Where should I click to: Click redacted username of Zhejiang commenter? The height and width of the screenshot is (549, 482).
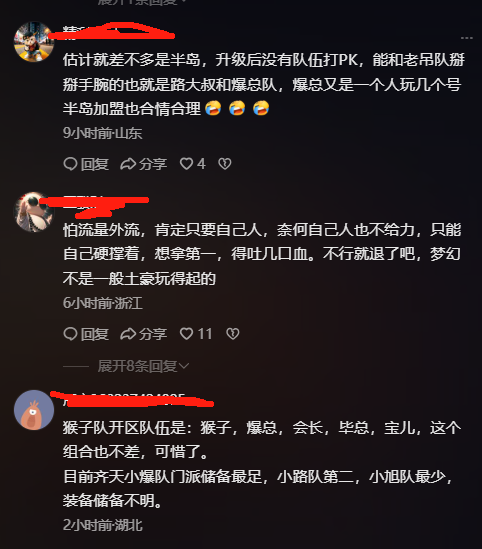[x=95, y=207]
